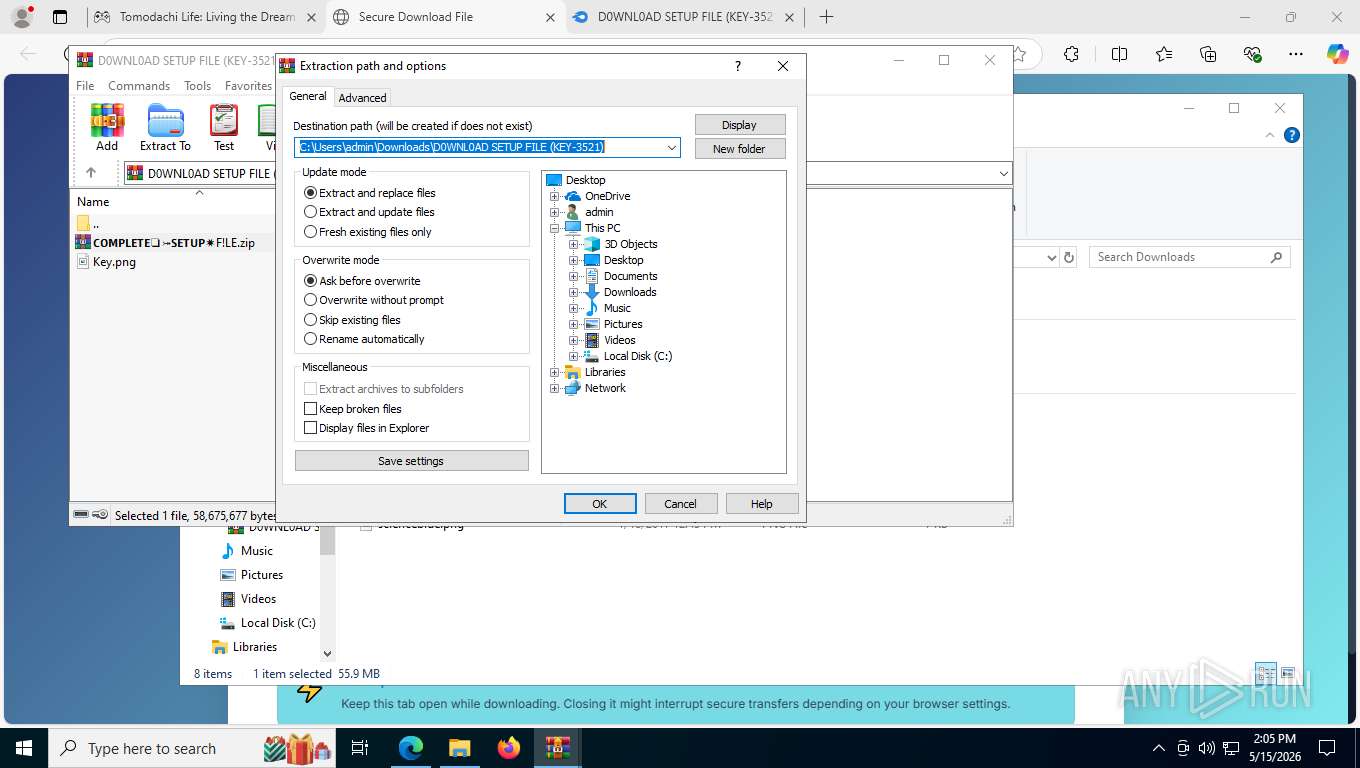Open the WinRAR Tools menu
Viewport: 1360px width, 768px height.
(197, 86)
